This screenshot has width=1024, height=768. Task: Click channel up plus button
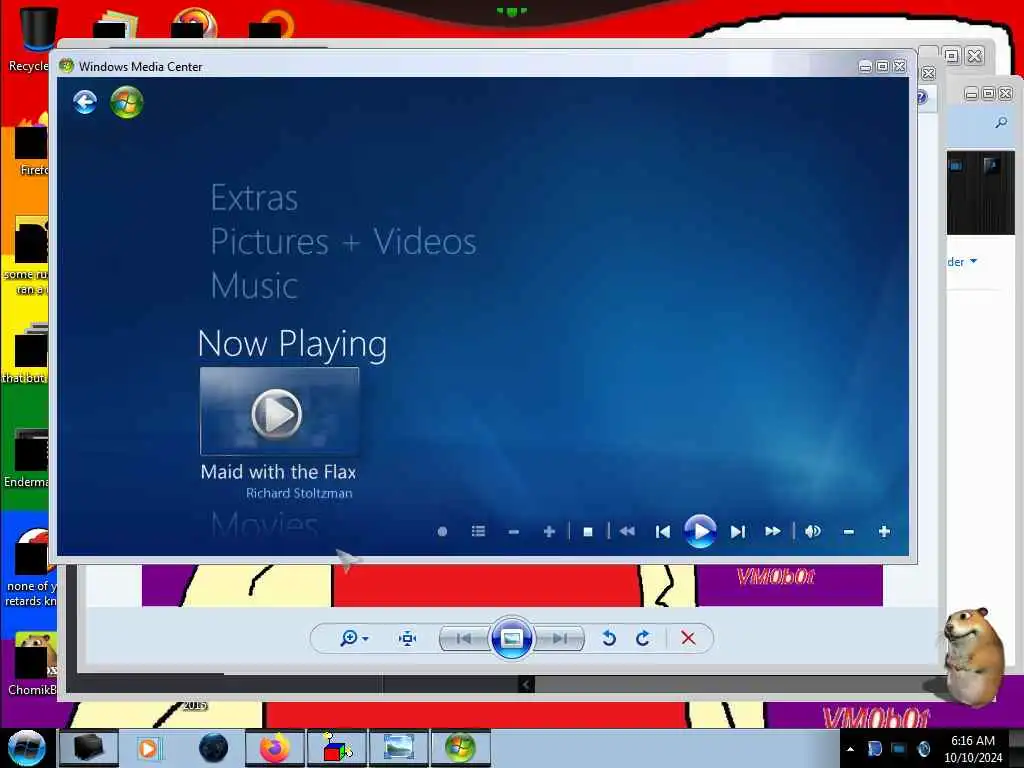click(x=549, y=532)
